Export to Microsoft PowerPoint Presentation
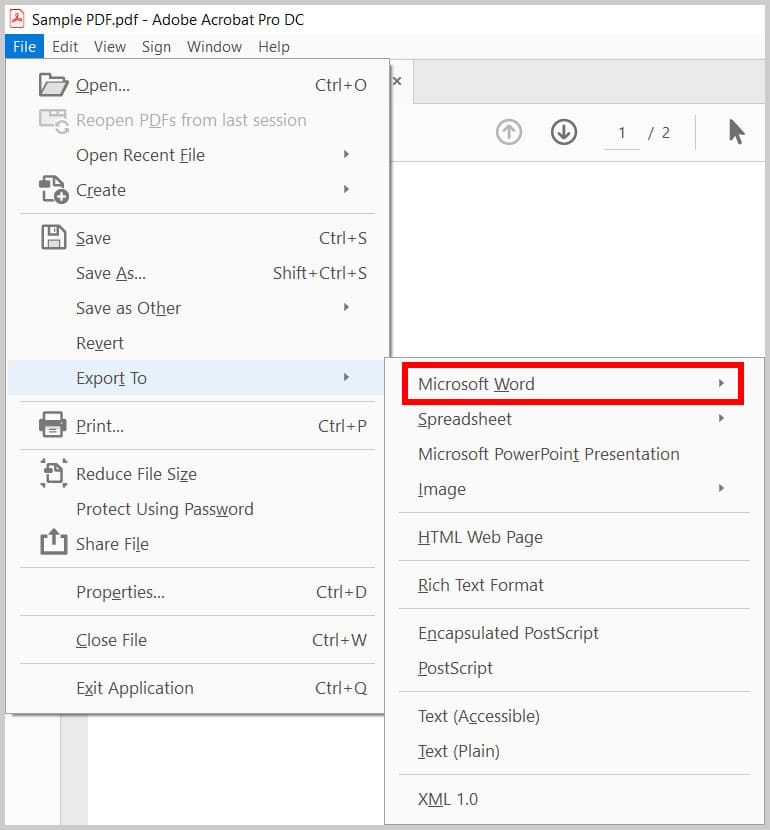This screenshot has width=770, height=830. point(574,454)
